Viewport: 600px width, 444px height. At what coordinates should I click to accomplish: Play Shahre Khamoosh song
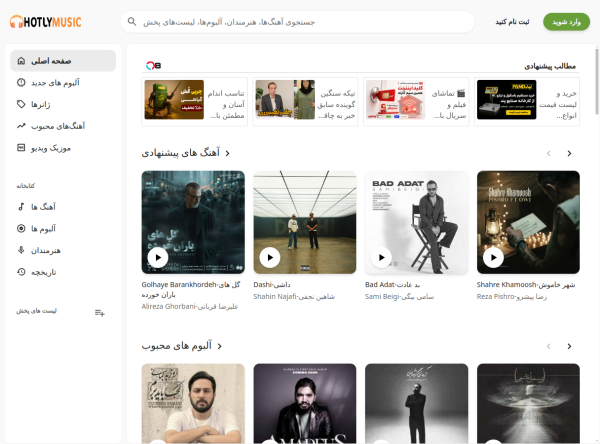point(493,258)
